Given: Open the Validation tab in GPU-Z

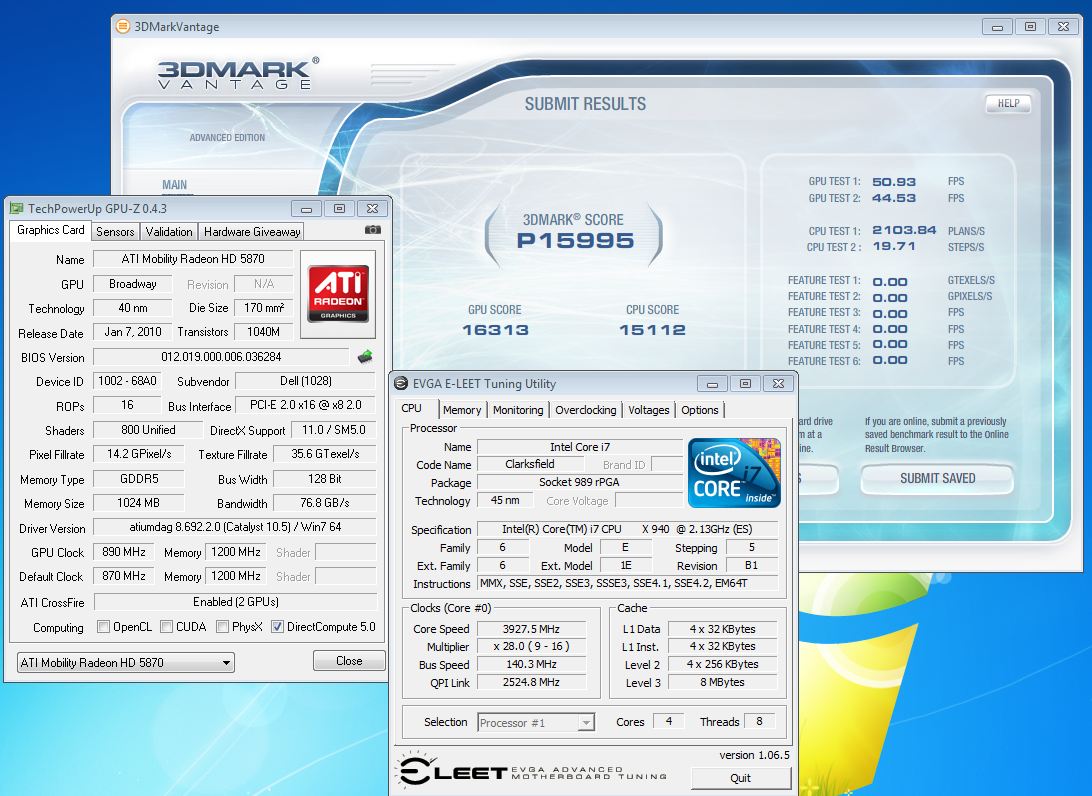Looking at the screenshot, I should (x=169, y=232).
